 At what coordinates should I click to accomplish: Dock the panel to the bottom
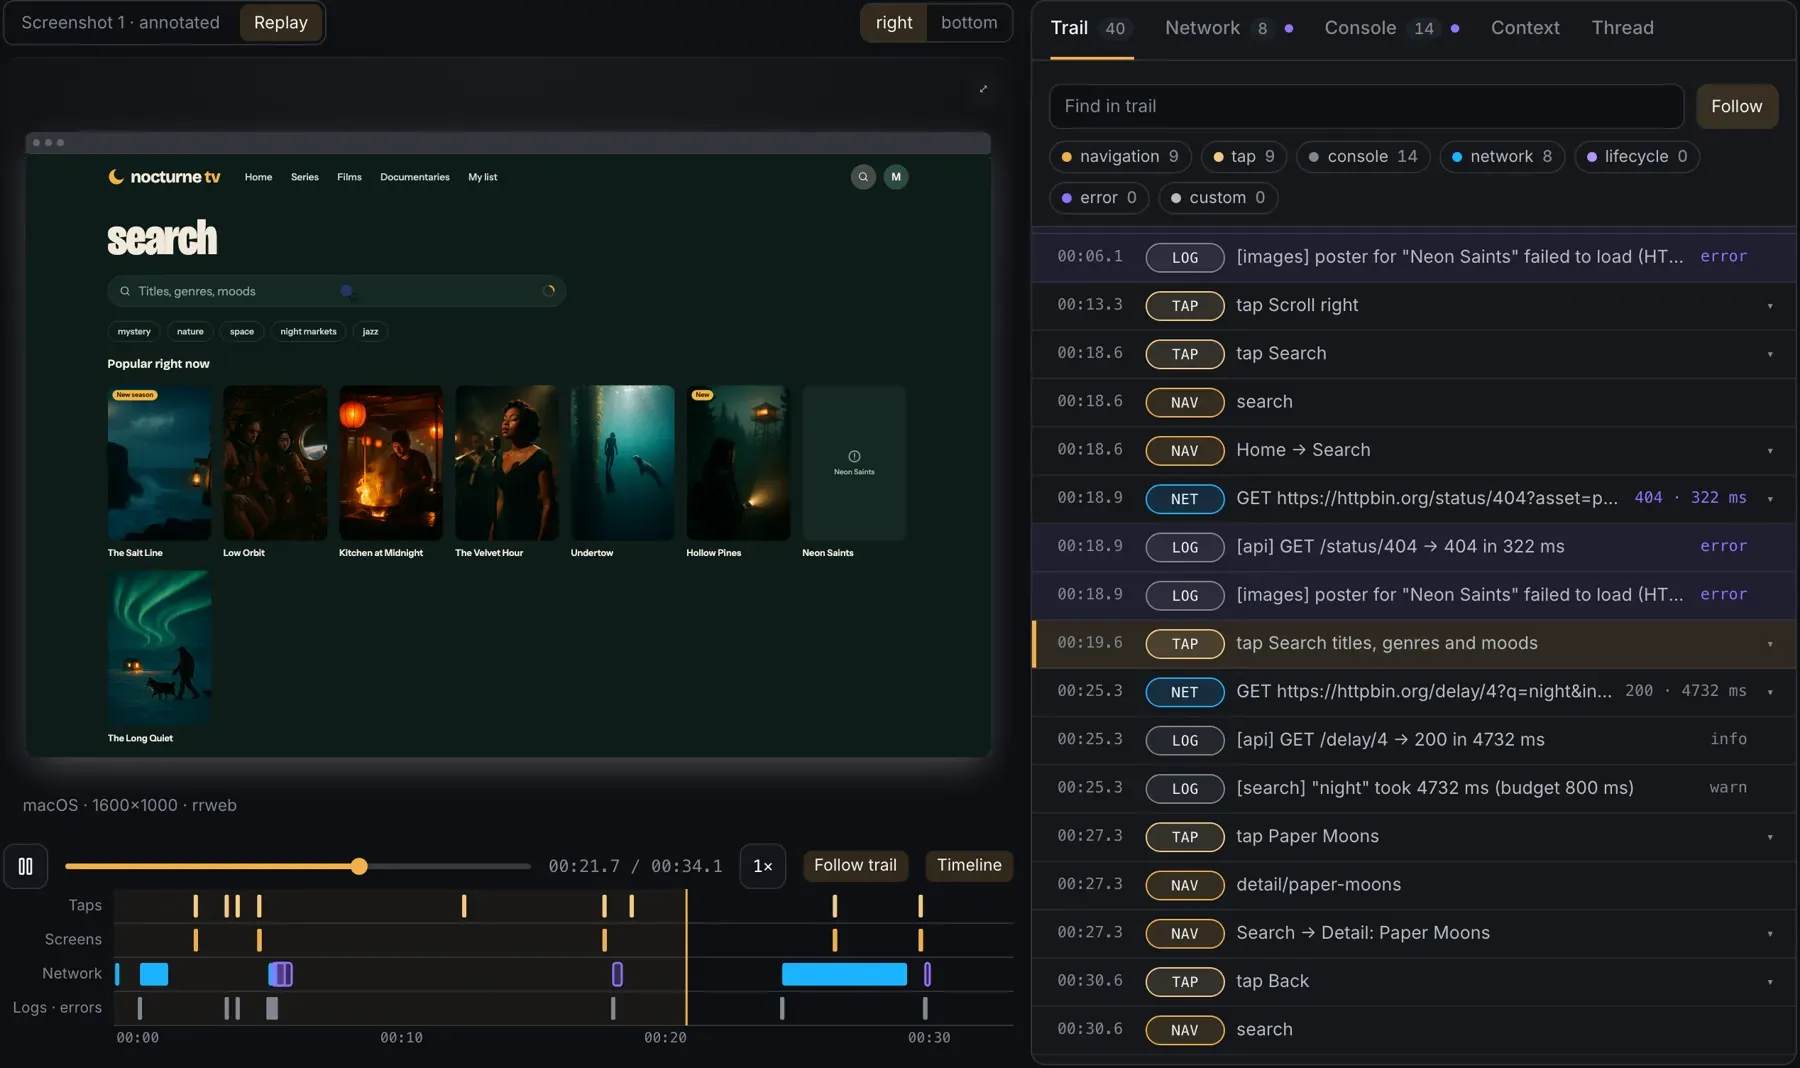969,23
